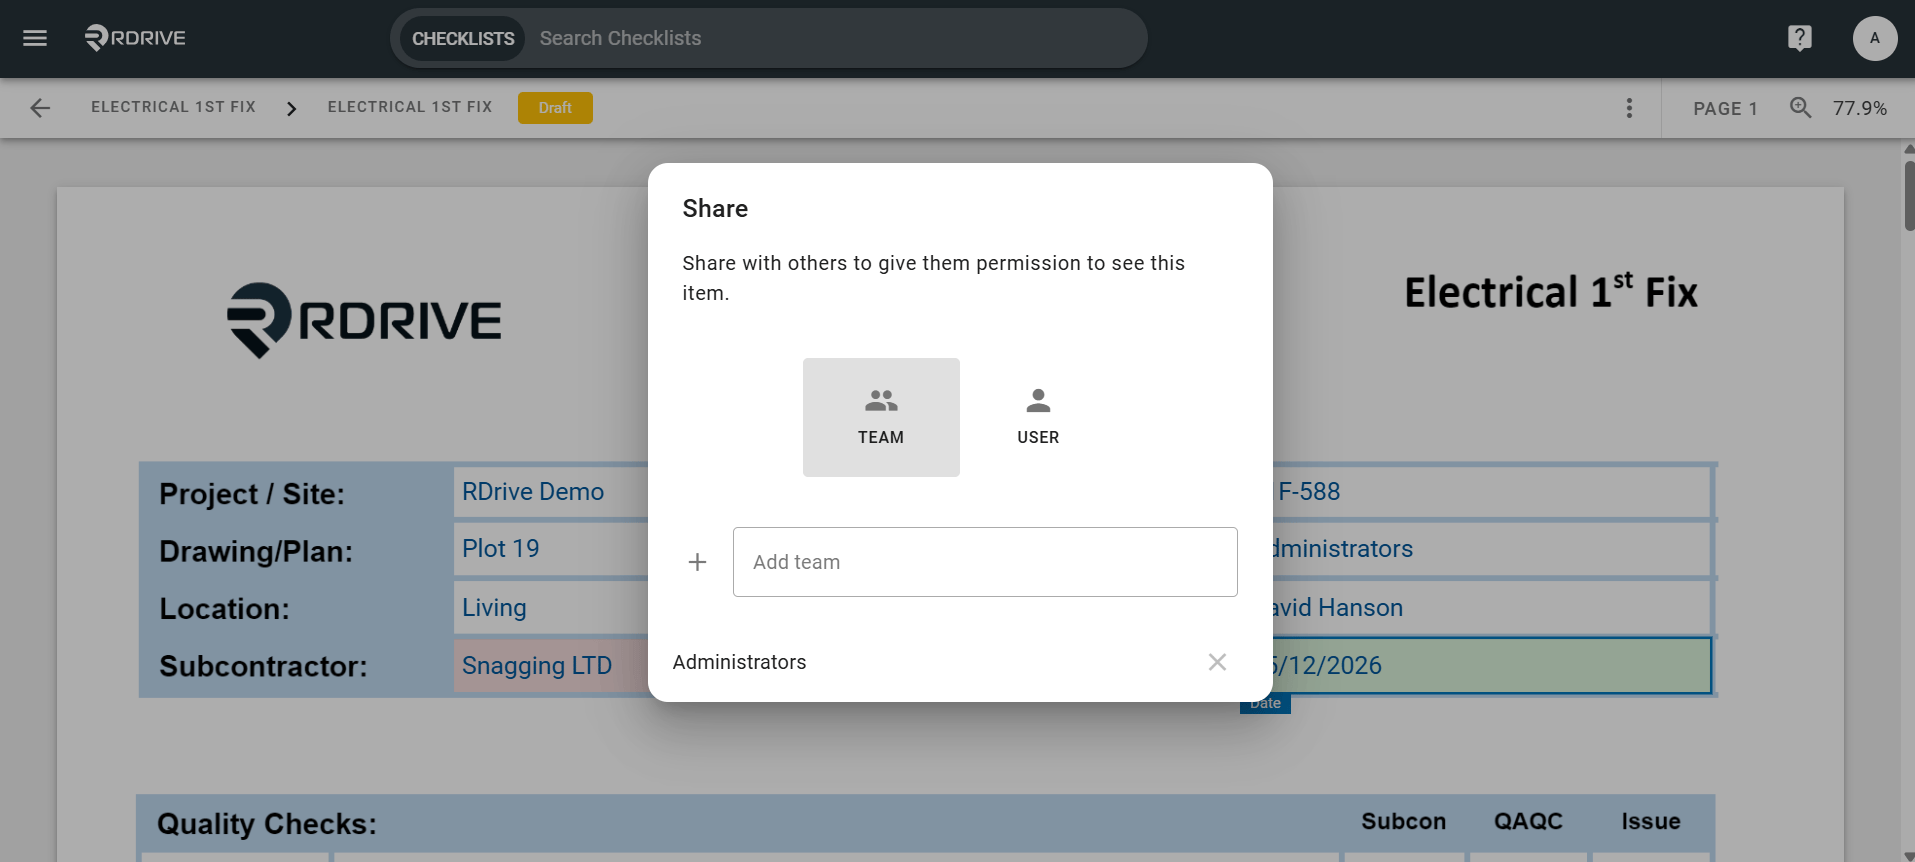Click the second ELECTRICAL 1ST FIX breadcrumb
The width and height of the screenshot is (1915, 862).
pyautogui.click(x=410, y=107)
